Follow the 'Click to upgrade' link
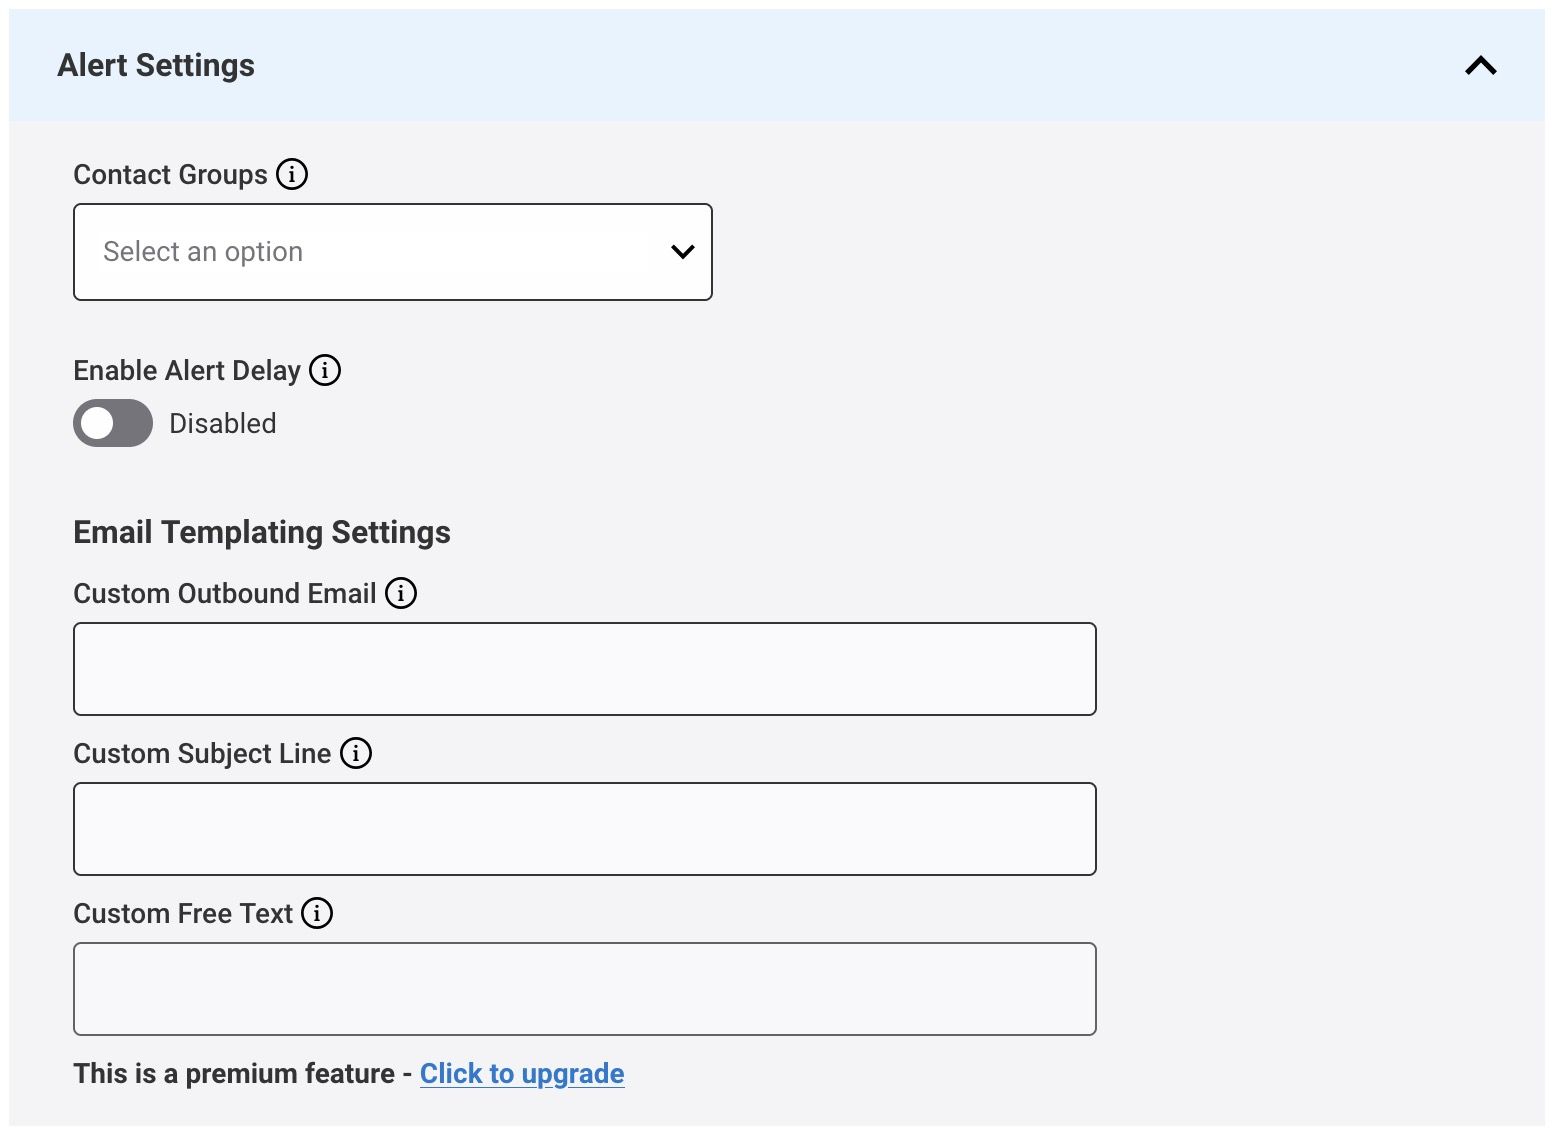The width and height of the screenshot is (1554, 1136). point(522,1073)
